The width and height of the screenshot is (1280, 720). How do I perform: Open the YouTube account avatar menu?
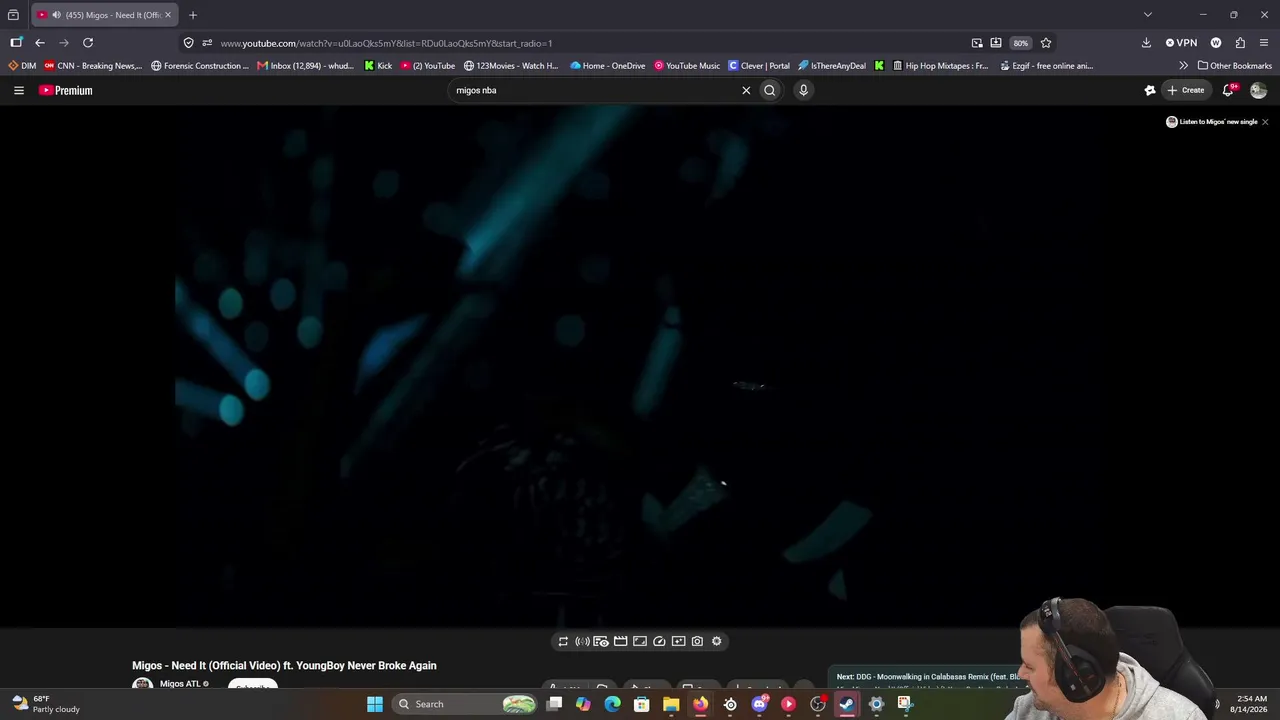tap(1258, 90)
